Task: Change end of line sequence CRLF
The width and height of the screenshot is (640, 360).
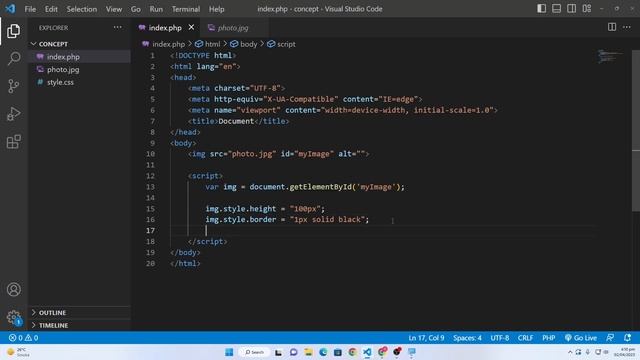Action: pos(525,338)
